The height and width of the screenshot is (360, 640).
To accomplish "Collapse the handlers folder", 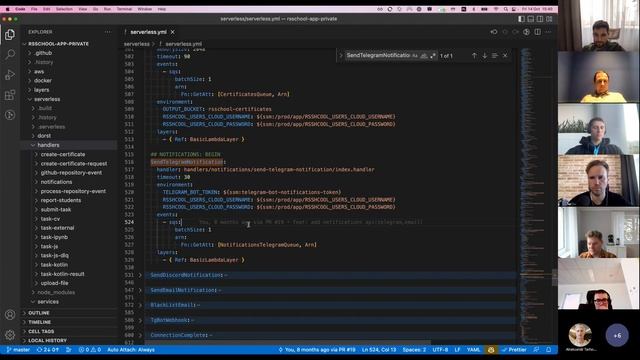I will pyautogui.click(x=48, y=145).
